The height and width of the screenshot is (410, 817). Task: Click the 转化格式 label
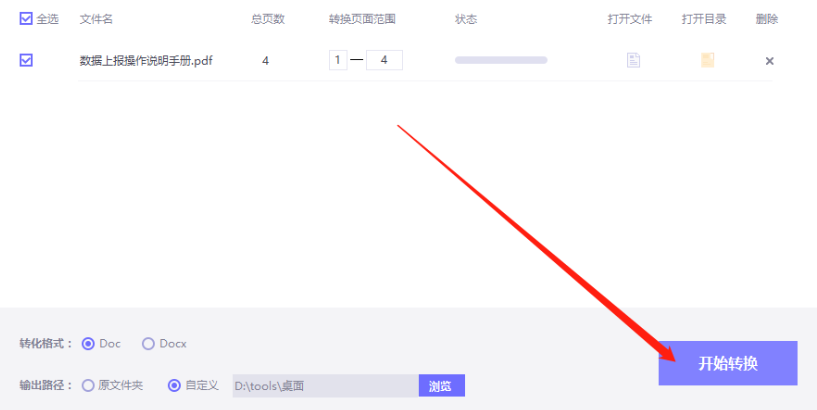46,344
